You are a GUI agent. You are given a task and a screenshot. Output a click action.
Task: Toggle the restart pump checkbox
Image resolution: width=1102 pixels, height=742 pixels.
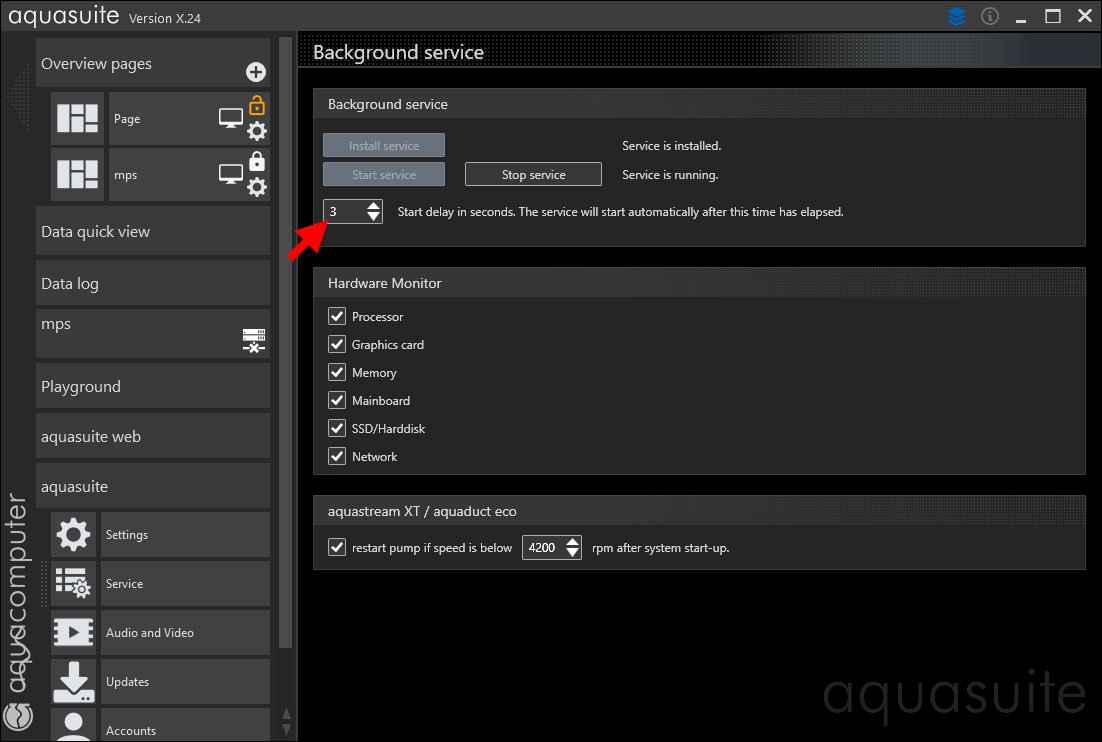click(x=337, y=548)
